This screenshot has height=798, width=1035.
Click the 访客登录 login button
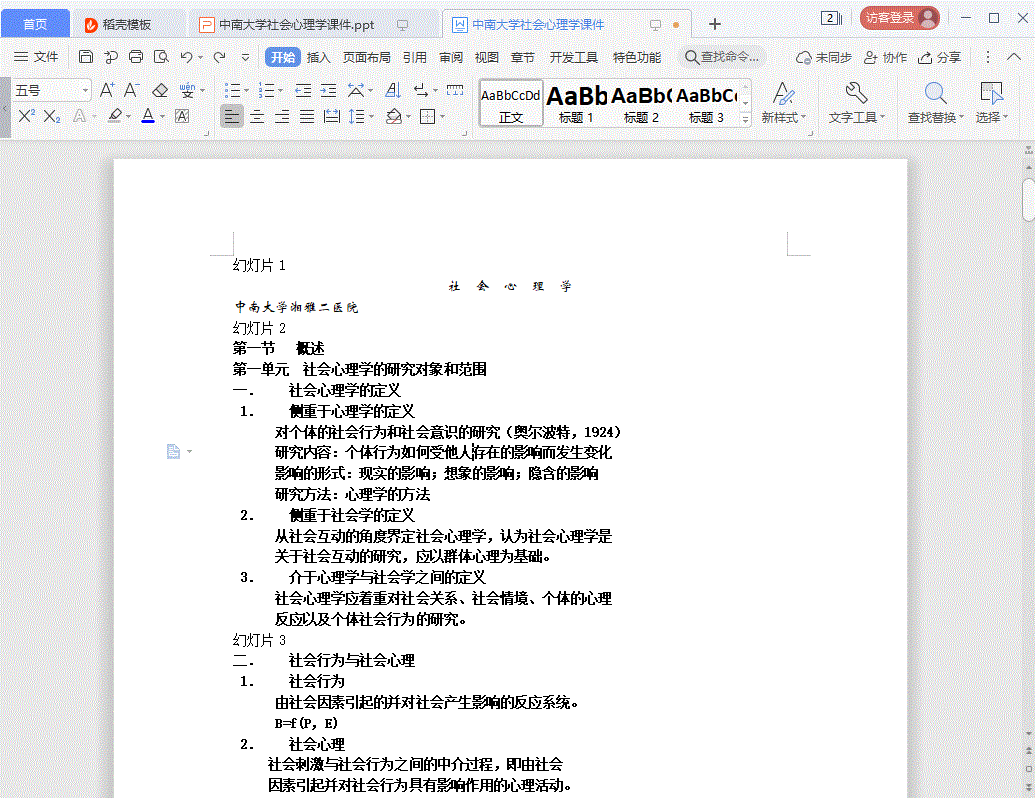[899, 18]
